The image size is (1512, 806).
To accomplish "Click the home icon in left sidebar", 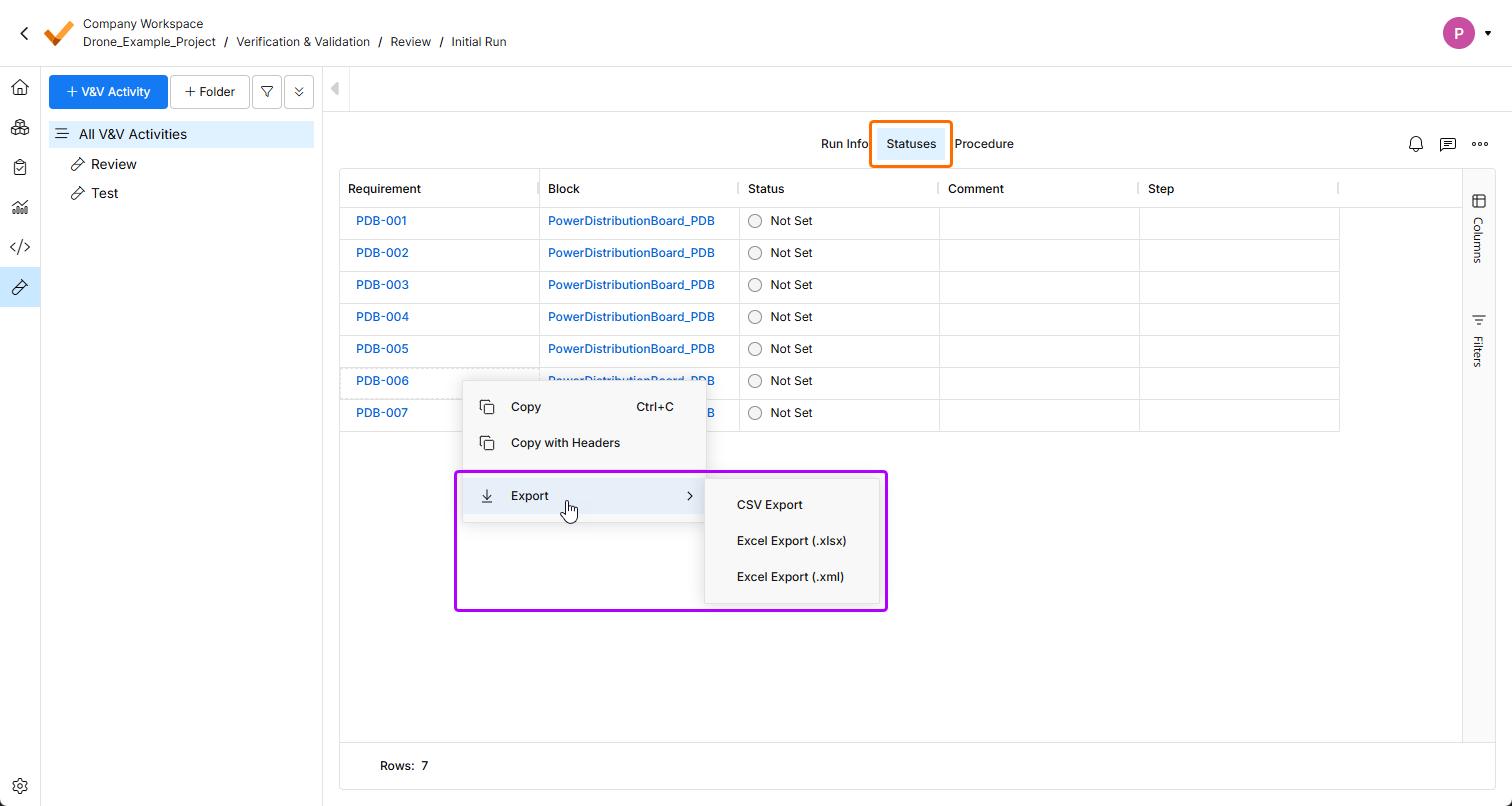I will click(19, 88).
